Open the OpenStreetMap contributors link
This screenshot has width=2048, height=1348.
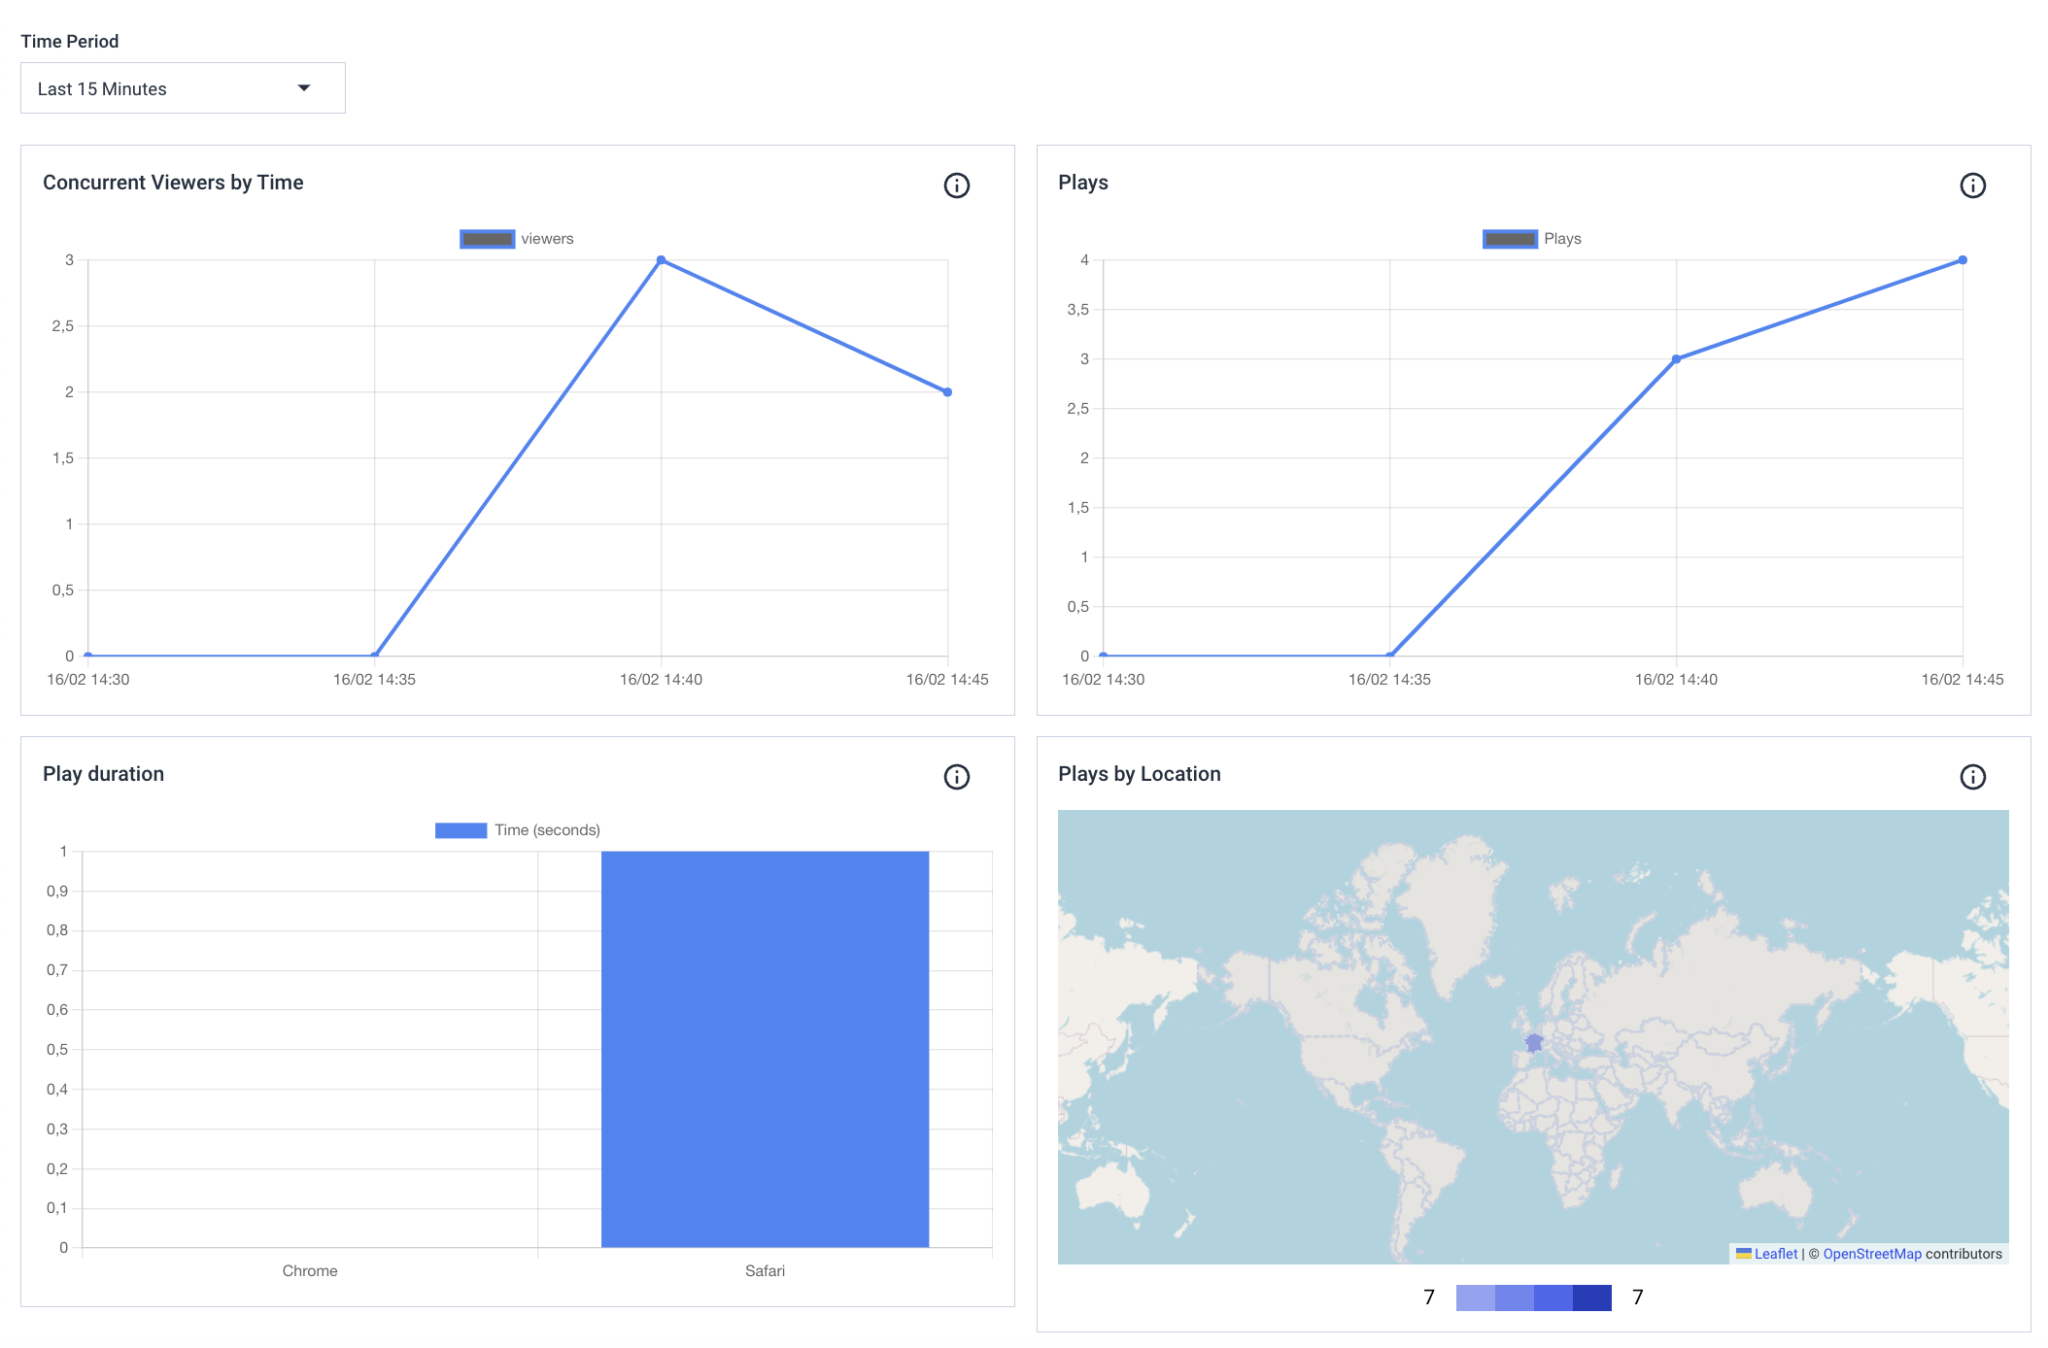click(x=1871, y=1254)
